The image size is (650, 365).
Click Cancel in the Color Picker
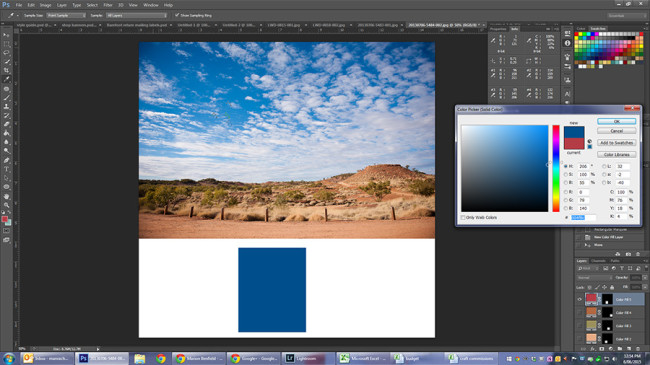tap(616, 131)
